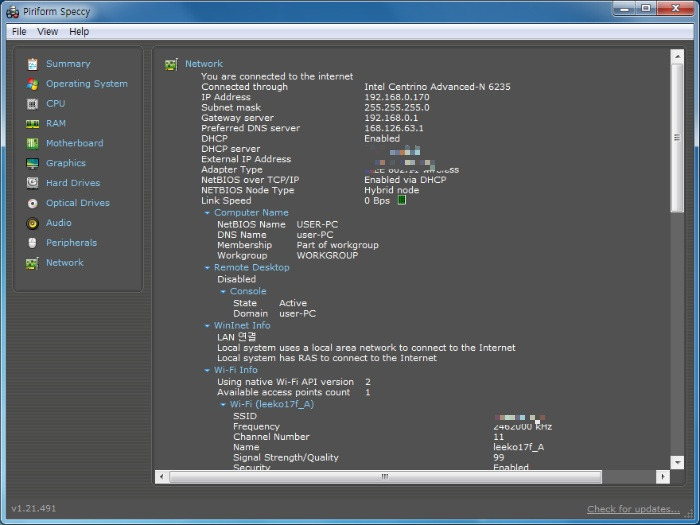Minimize the Speccy window
Viewport: 700px width, 525px height.
624,8
